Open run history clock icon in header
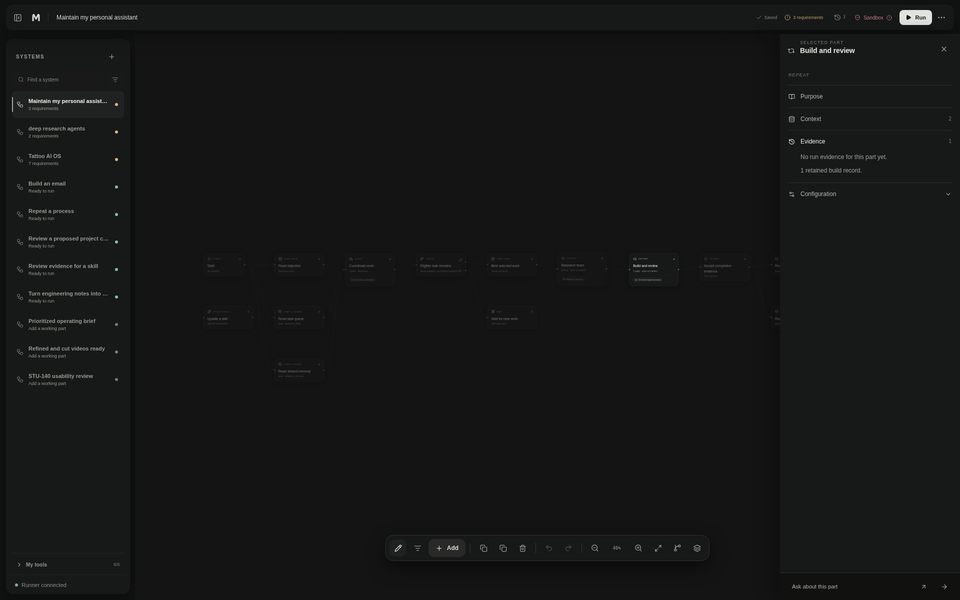The height and width of the screenshot is (600, 960). tap(840, 18)
